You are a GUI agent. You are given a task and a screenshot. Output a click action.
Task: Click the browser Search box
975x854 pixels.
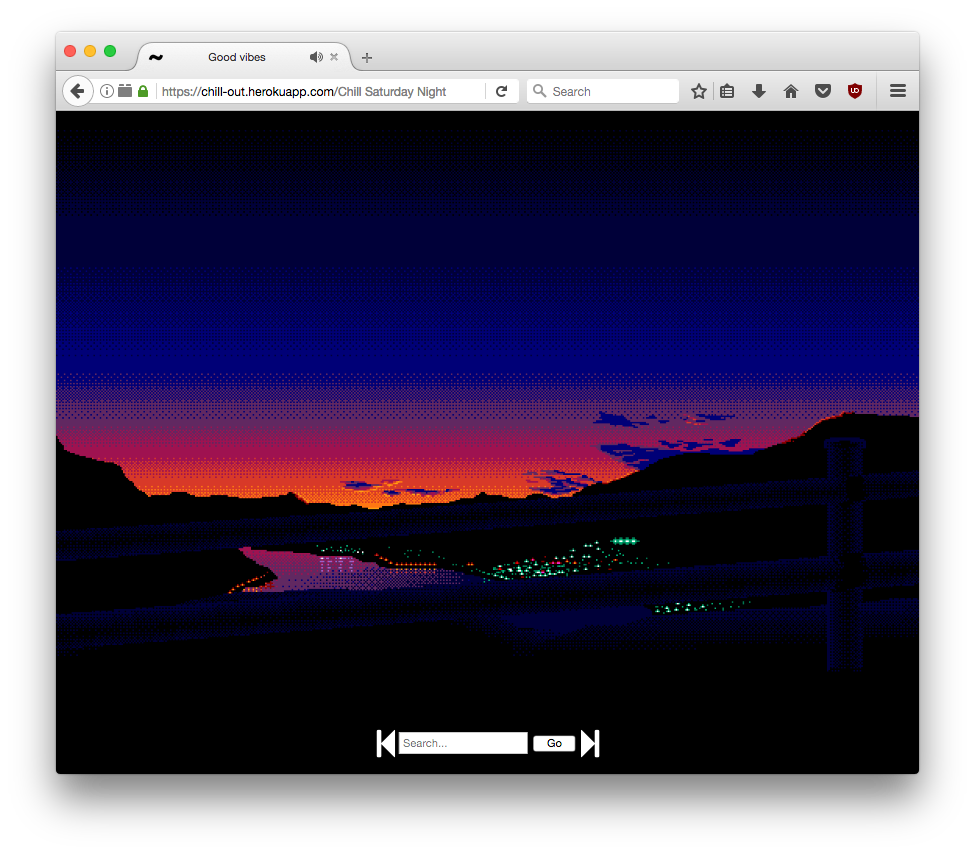point(603,91)
